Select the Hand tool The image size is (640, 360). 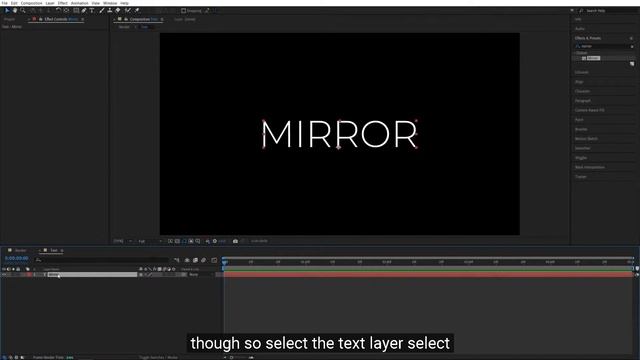tap(15, 11)
